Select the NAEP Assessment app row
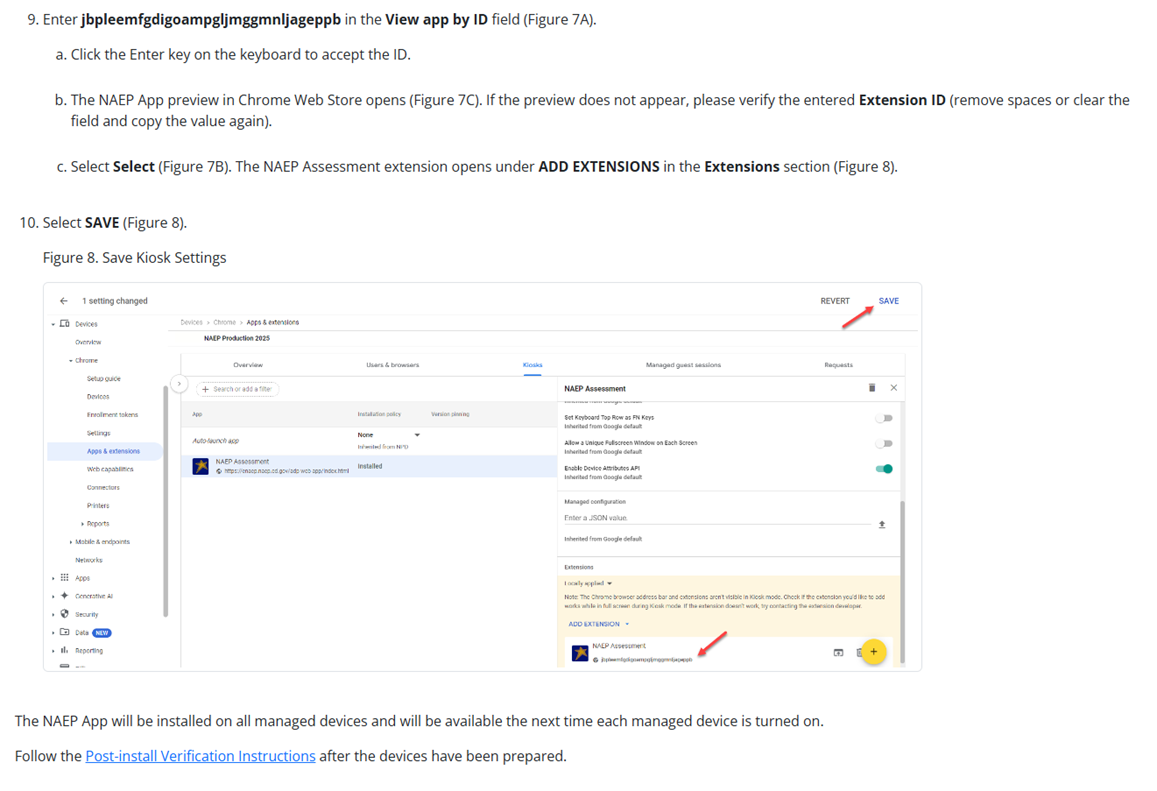This screenshot has height=791, width=1157. click(369, 466)
